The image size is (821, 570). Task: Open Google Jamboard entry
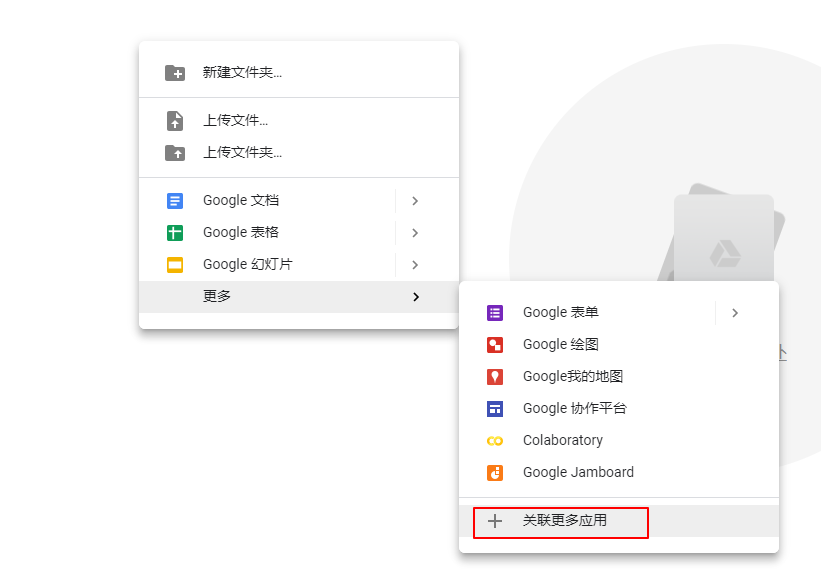pyautogui.click(x=619, y=473)
